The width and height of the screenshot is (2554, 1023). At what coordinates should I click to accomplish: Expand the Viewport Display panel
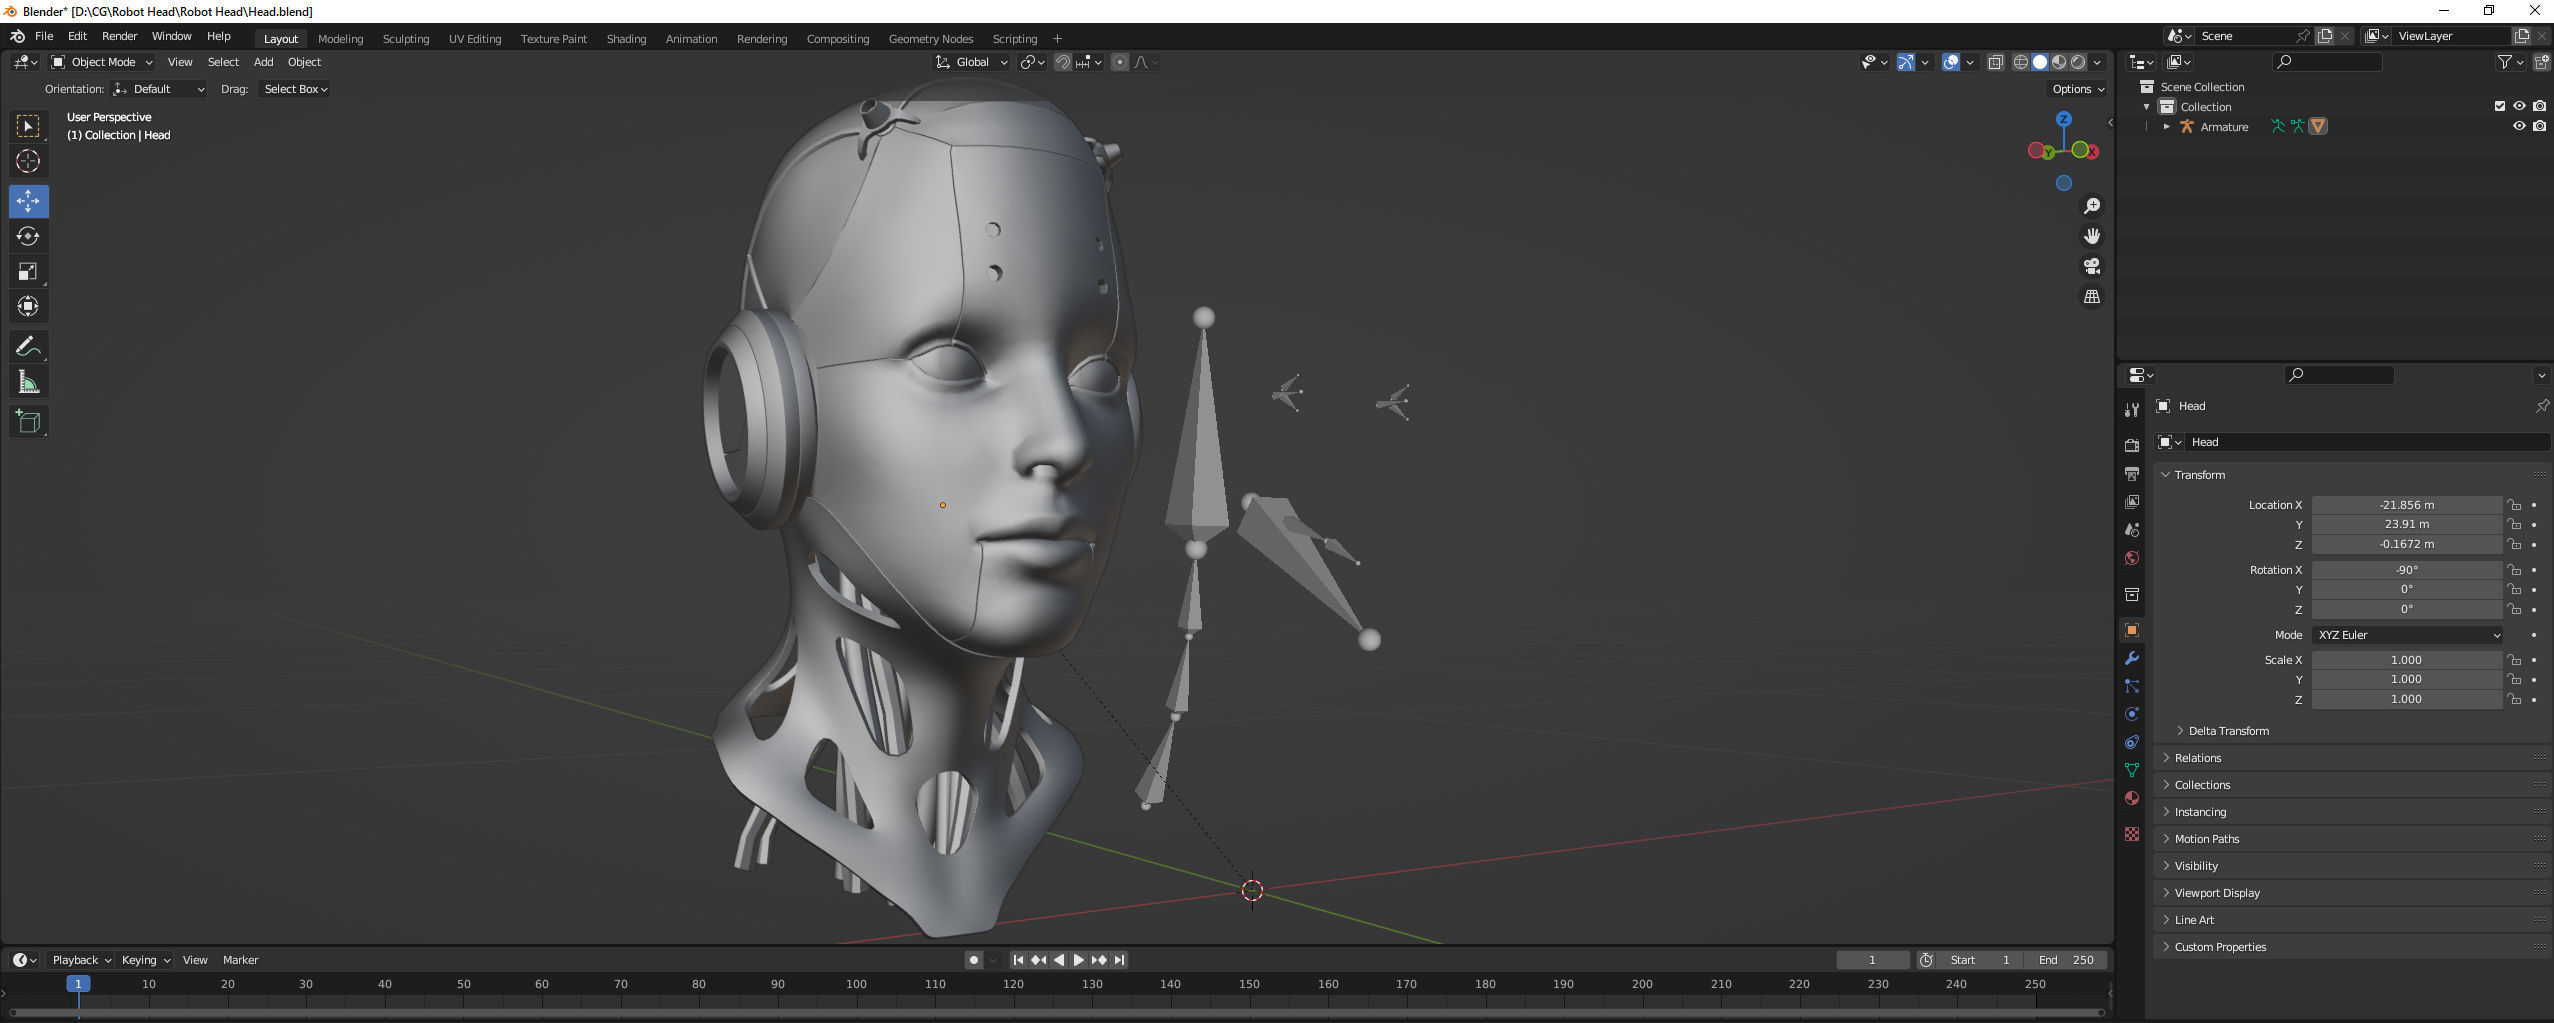click(x=2216, y=893)
